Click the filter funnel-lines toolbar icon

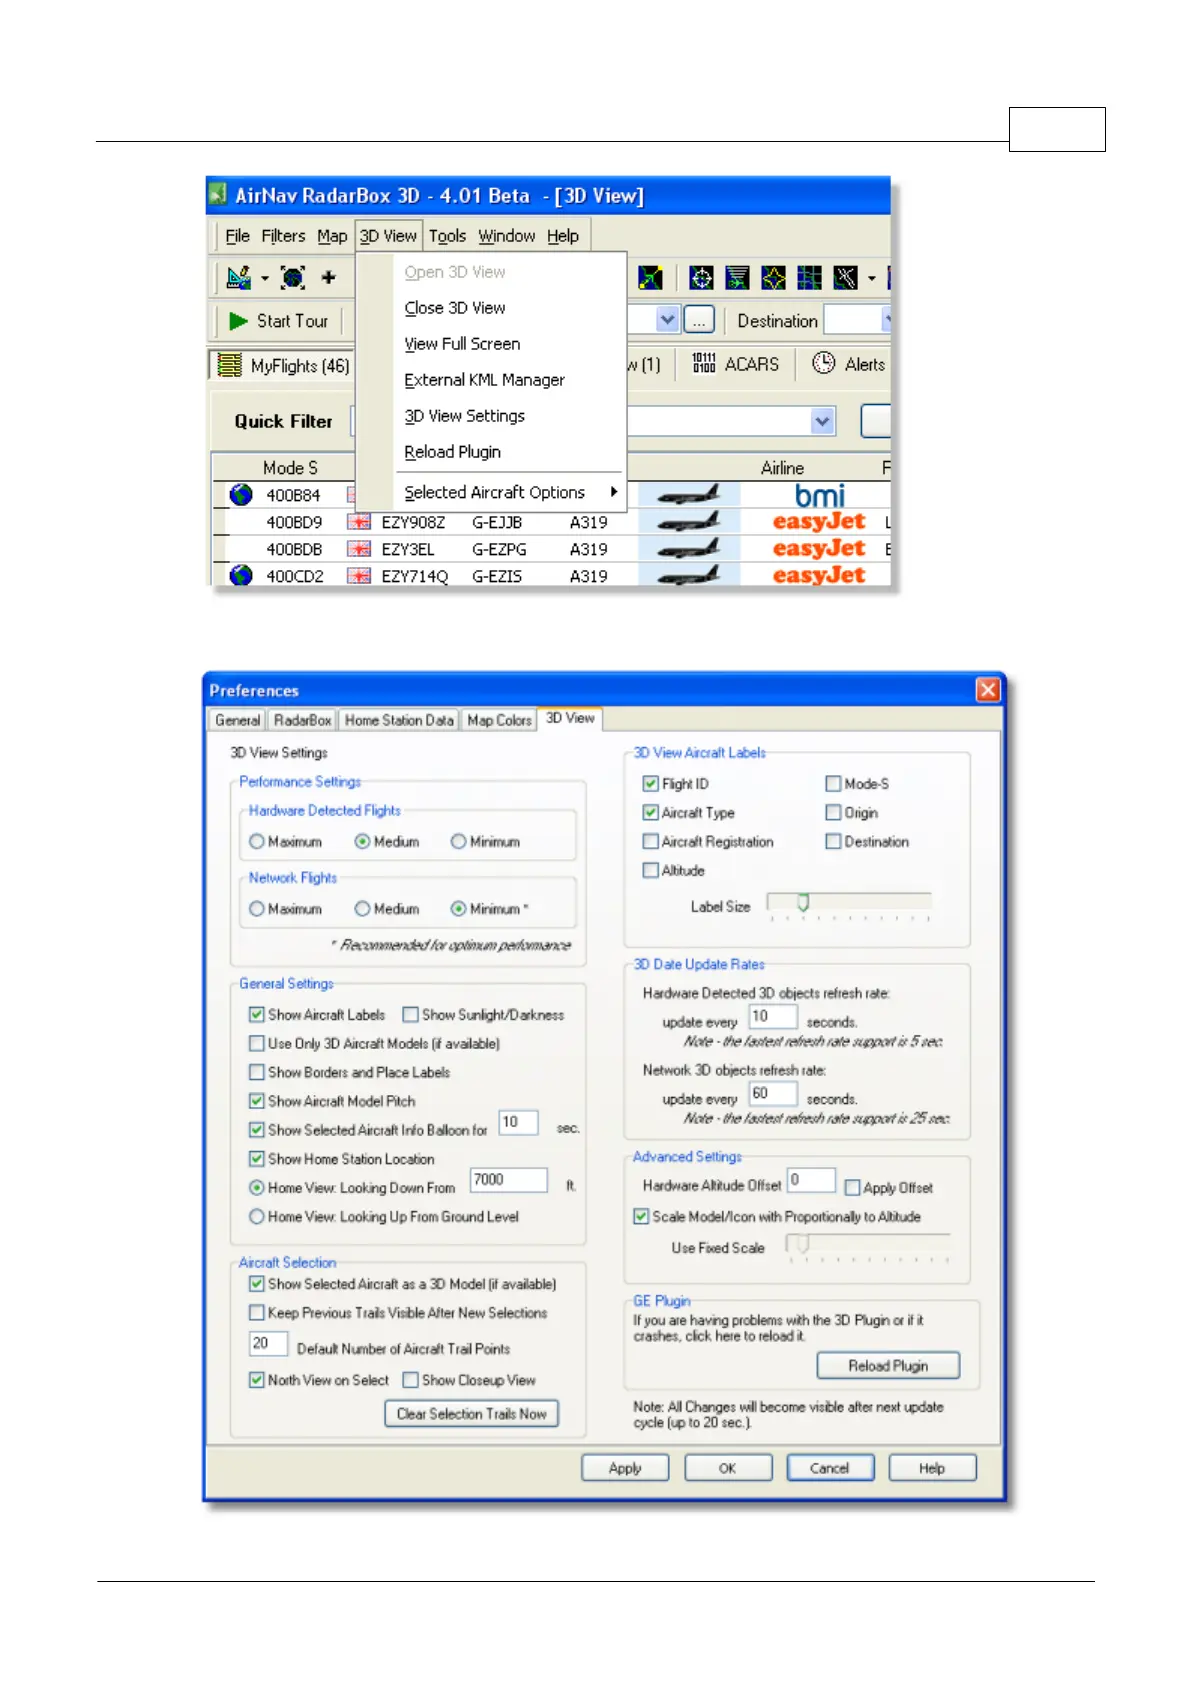coord(738,277)
